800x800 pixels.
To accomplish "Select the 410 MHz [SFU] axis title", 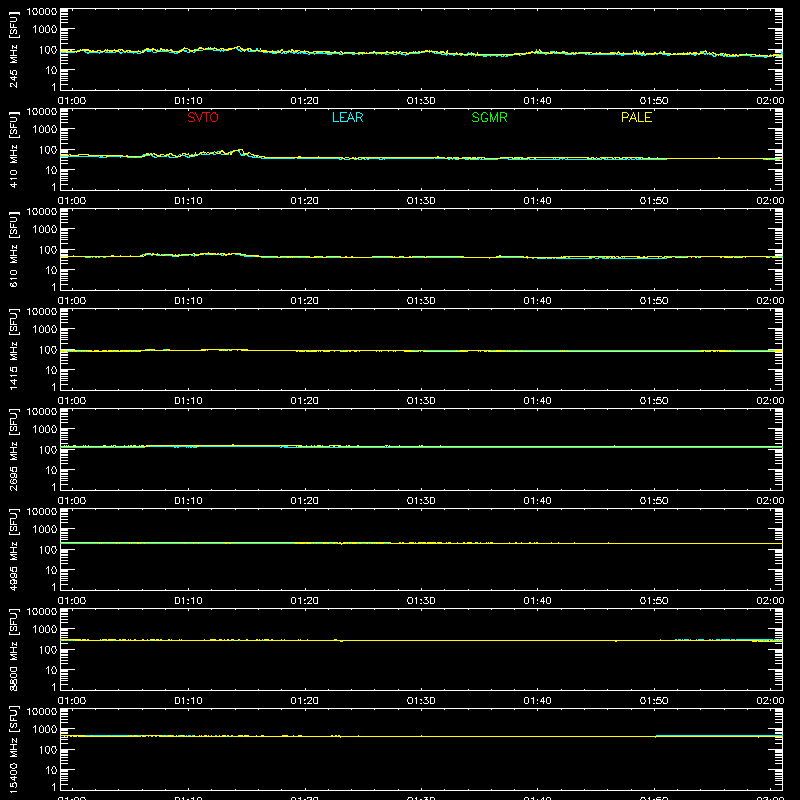I will [13, 149].
